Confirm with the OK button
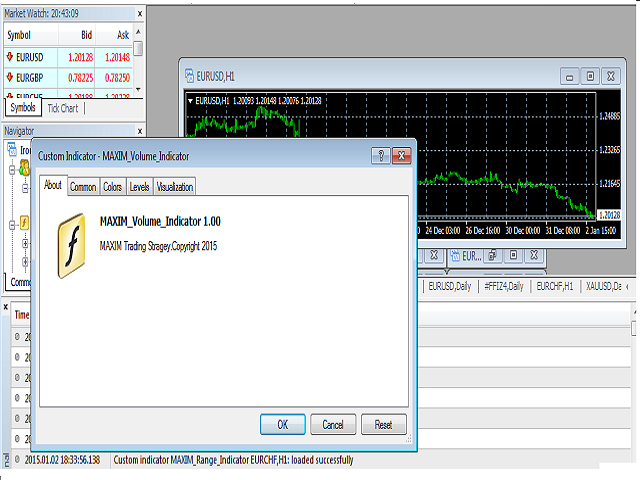This screenshot has width=640, height=480. (282, 424)
